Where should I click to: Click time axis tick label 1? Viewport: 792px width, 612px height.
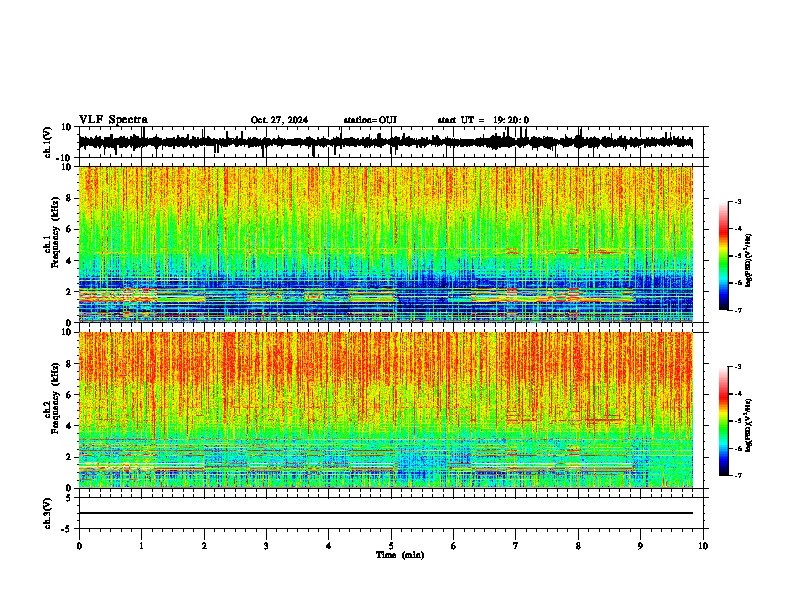[141, 546]
